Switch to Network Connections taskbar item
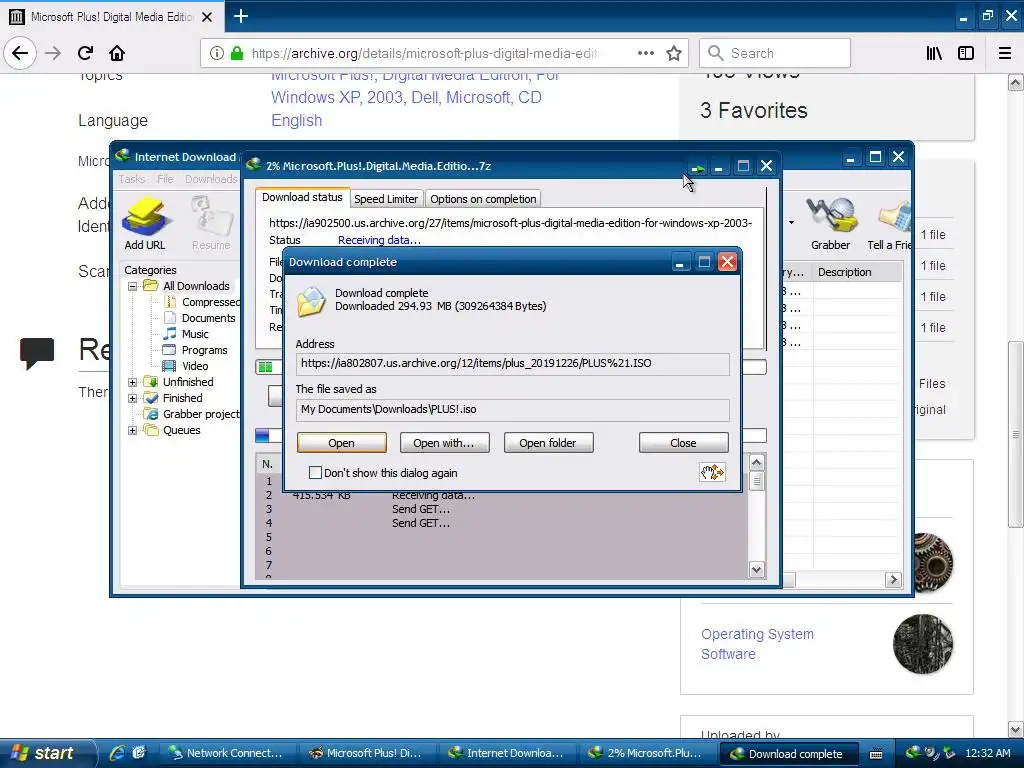Screen dimensions: 1024x768 click(x=227, y=754)
